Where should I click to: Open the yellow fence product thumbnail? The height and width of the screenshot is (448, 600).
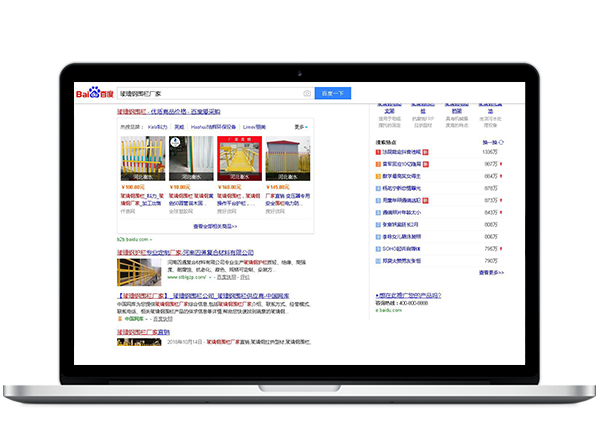(x=141, y=157)
